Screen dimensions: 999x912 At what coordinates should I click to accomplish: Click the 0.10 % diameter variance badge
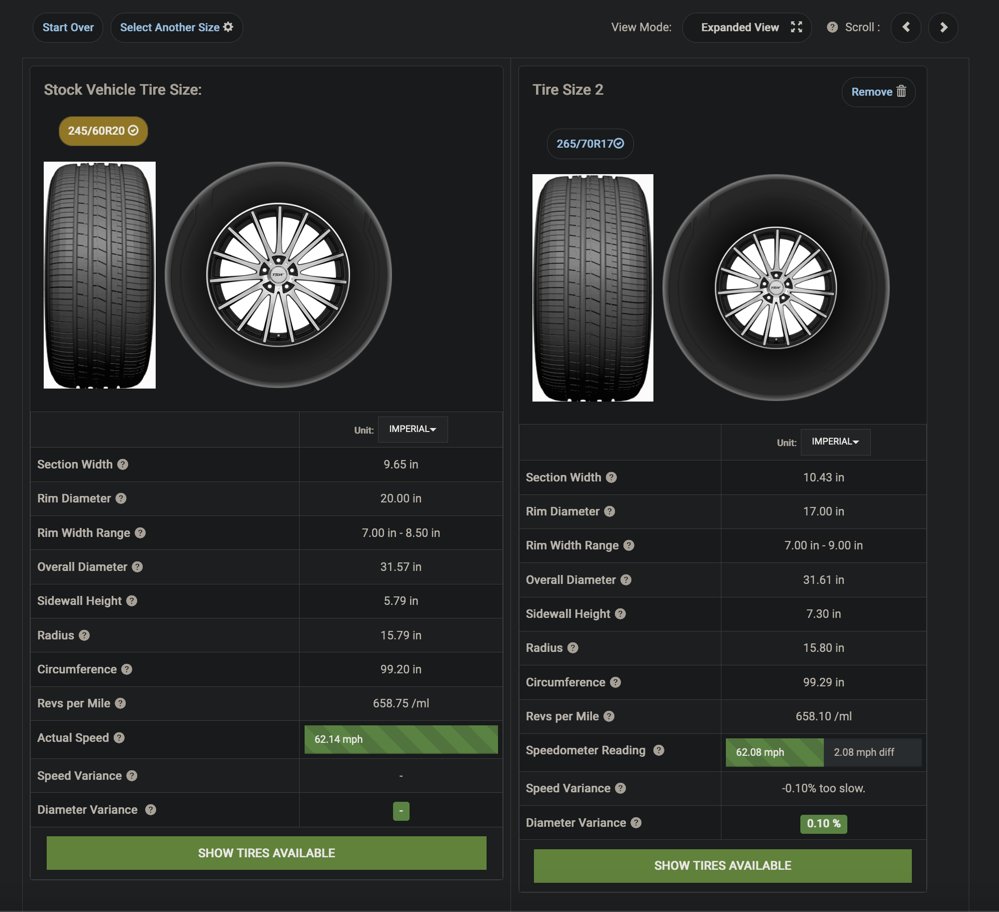[x=824, y=823]
